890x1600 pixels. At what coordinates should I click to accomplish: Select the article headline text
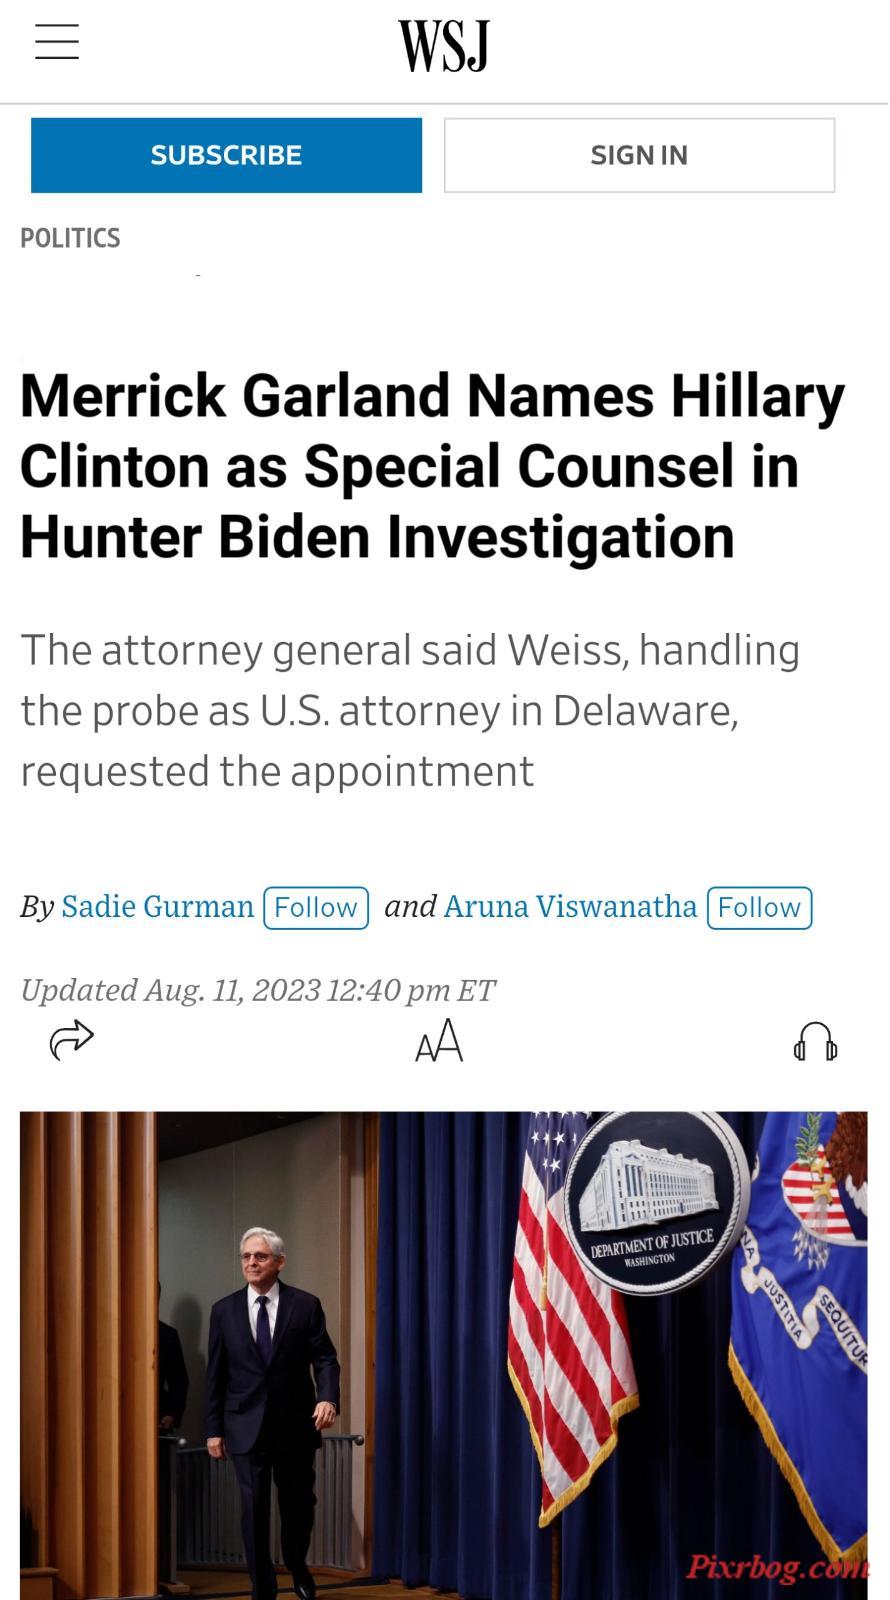[432, 466]
